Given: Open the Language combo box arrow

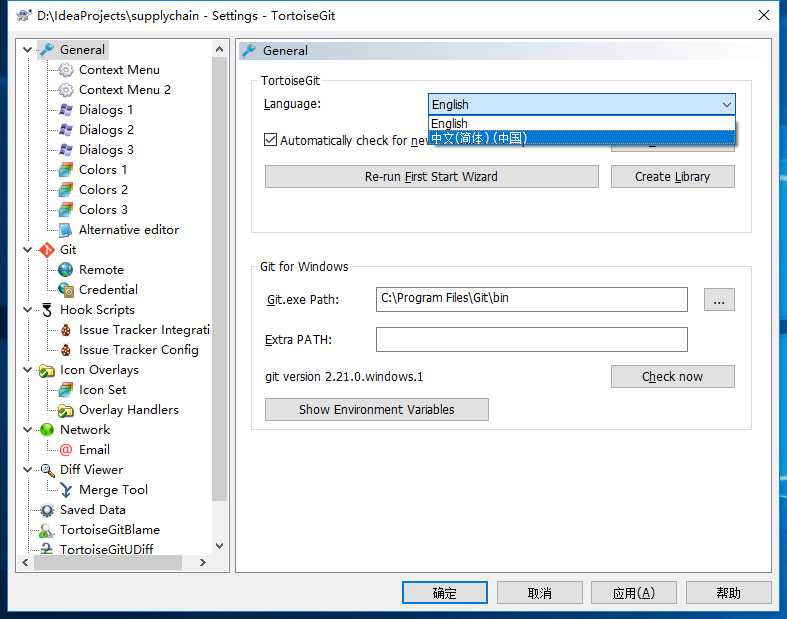Looking at the screenshot, I should click(726, 104).
